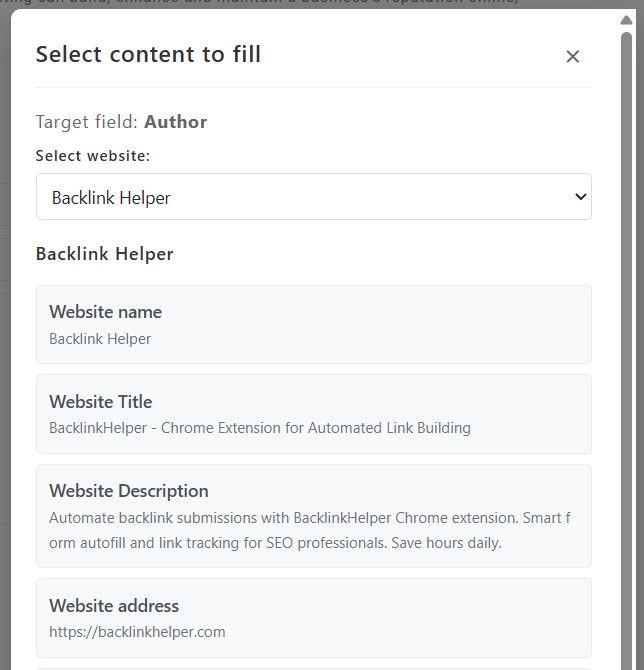The width and height of the screenshot is (644, 670).
Task: Click the 'Select website:' label
Action: pyautogui.click(x=93, y=156)
